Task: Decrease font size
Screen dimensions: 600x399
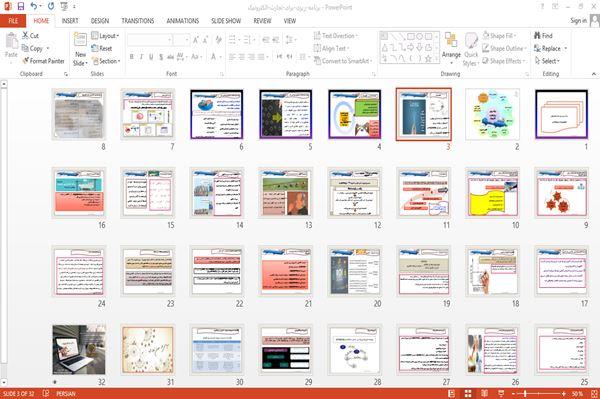Action: pyautogui.click(x=205, y=40)
